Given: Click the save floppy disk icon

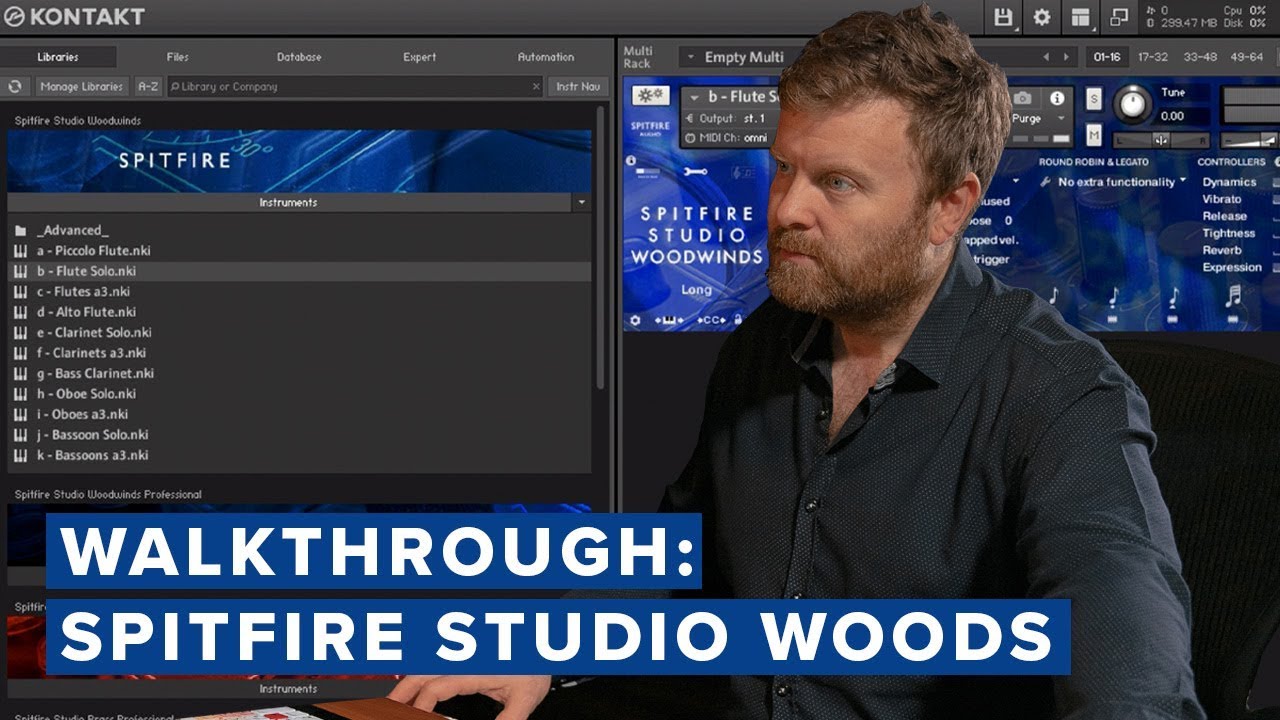Looking at the screenshot, I should (1004, 17).
